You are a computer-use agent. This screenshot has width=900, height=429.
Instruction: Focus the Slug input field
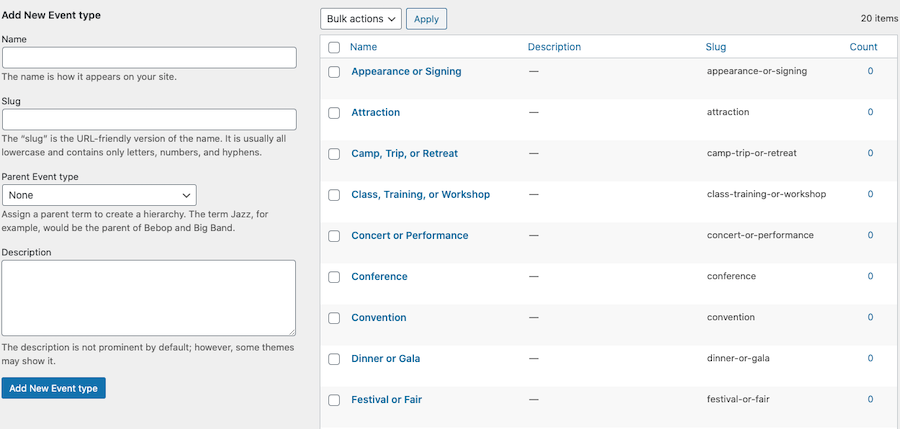tap(149, 119)
